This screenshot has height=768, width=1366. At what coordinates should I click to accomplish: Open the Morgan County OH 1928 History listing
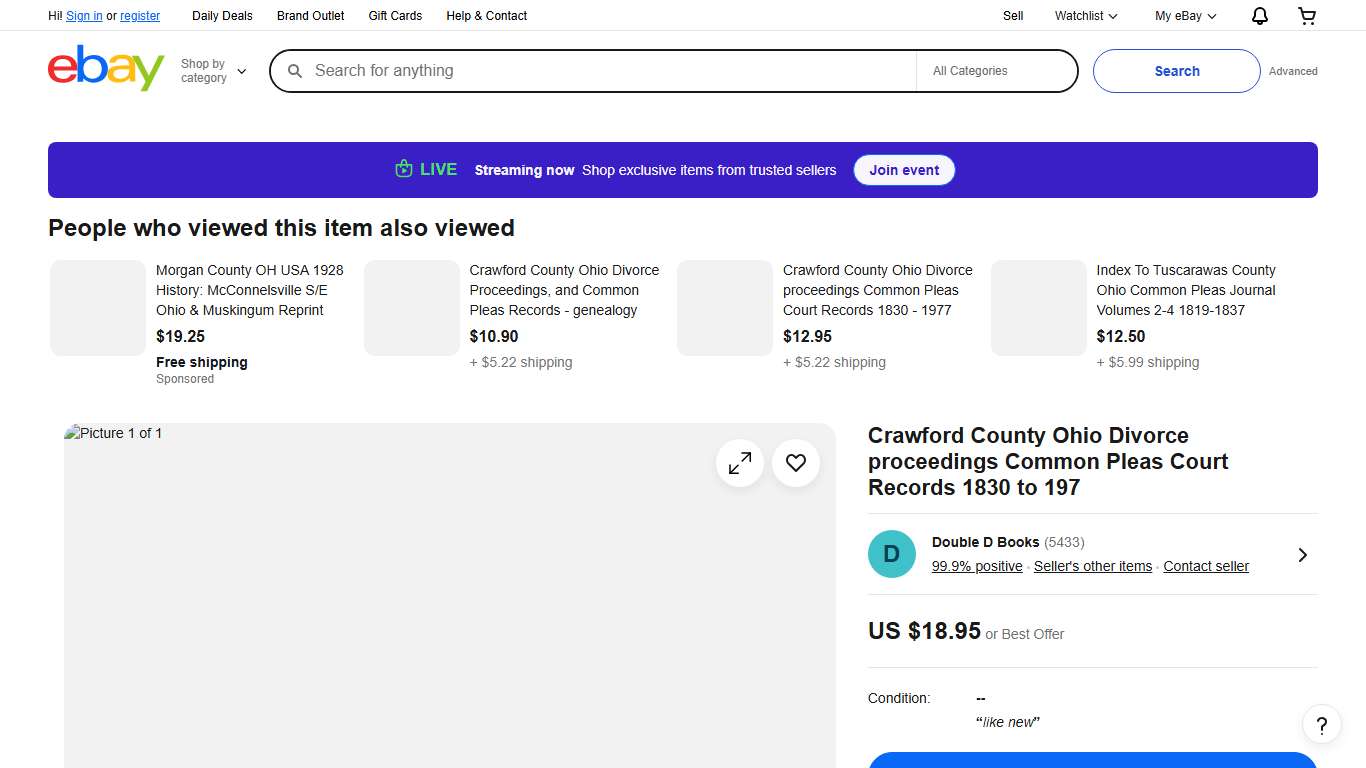click(x=250, y=290)
